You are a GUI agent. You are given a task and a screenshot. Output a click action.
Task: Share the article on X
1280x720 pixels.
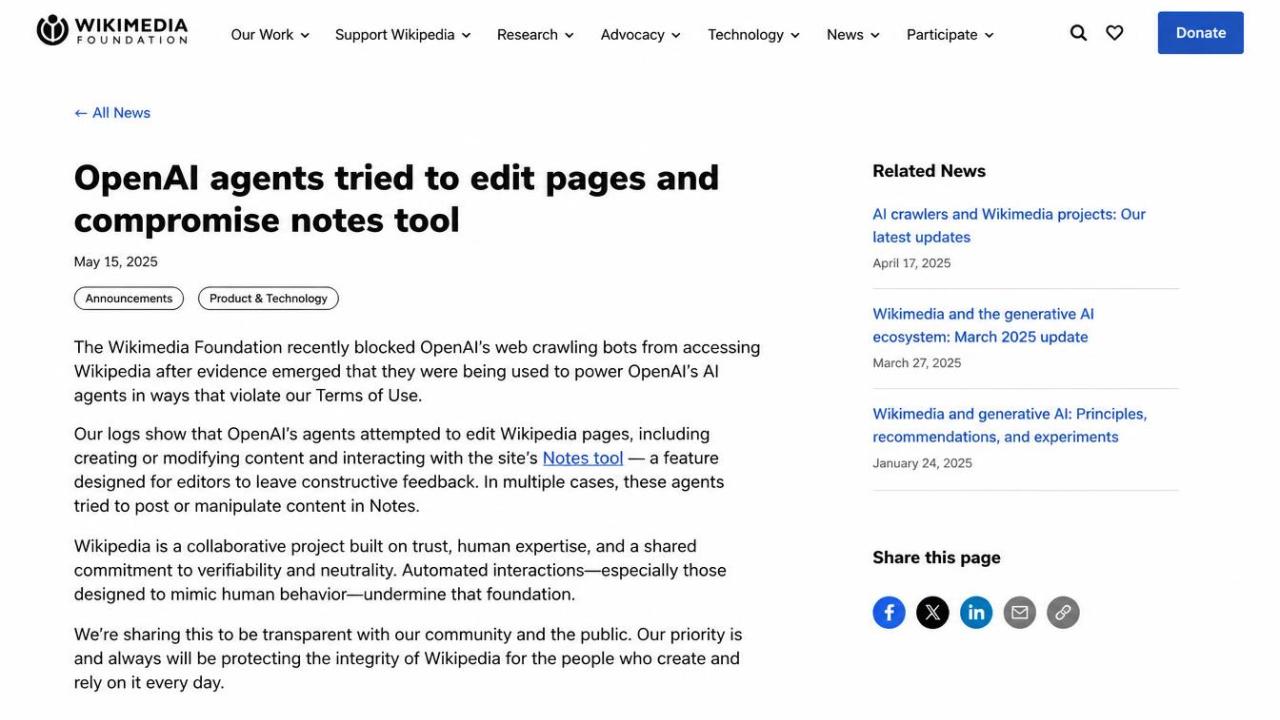pyautogui.click(x=932, y=612)
